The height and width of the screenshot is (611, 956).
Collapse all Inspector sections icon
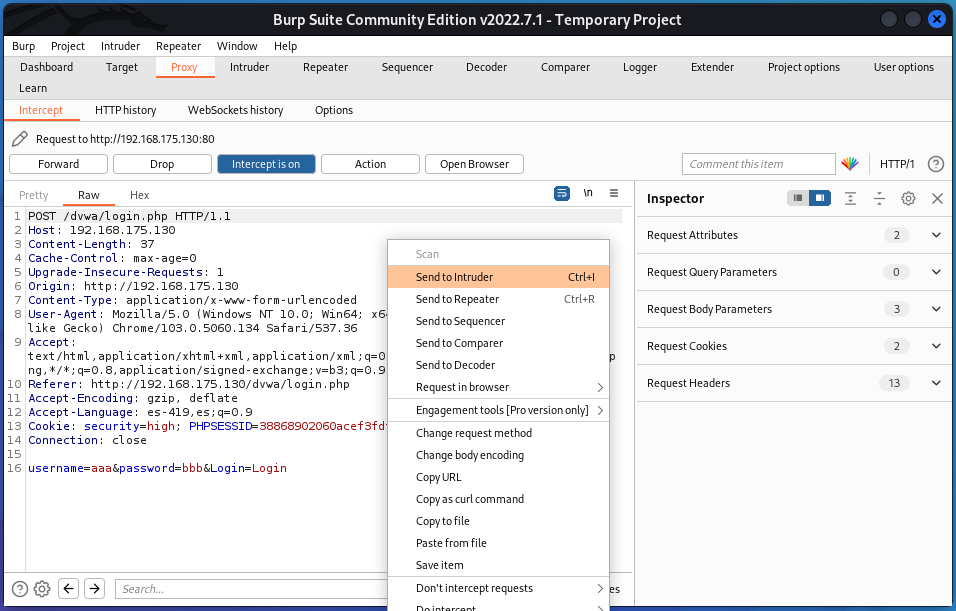(x=879, y=198)
